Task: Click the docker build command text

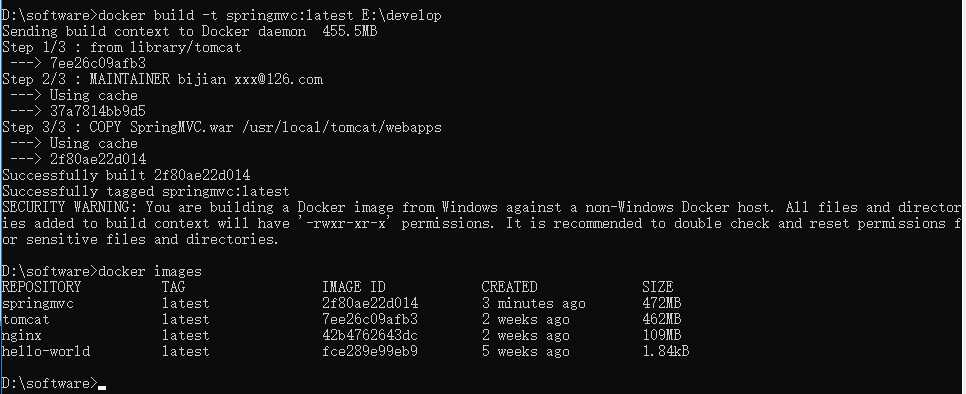Action: tap(270, 15)
